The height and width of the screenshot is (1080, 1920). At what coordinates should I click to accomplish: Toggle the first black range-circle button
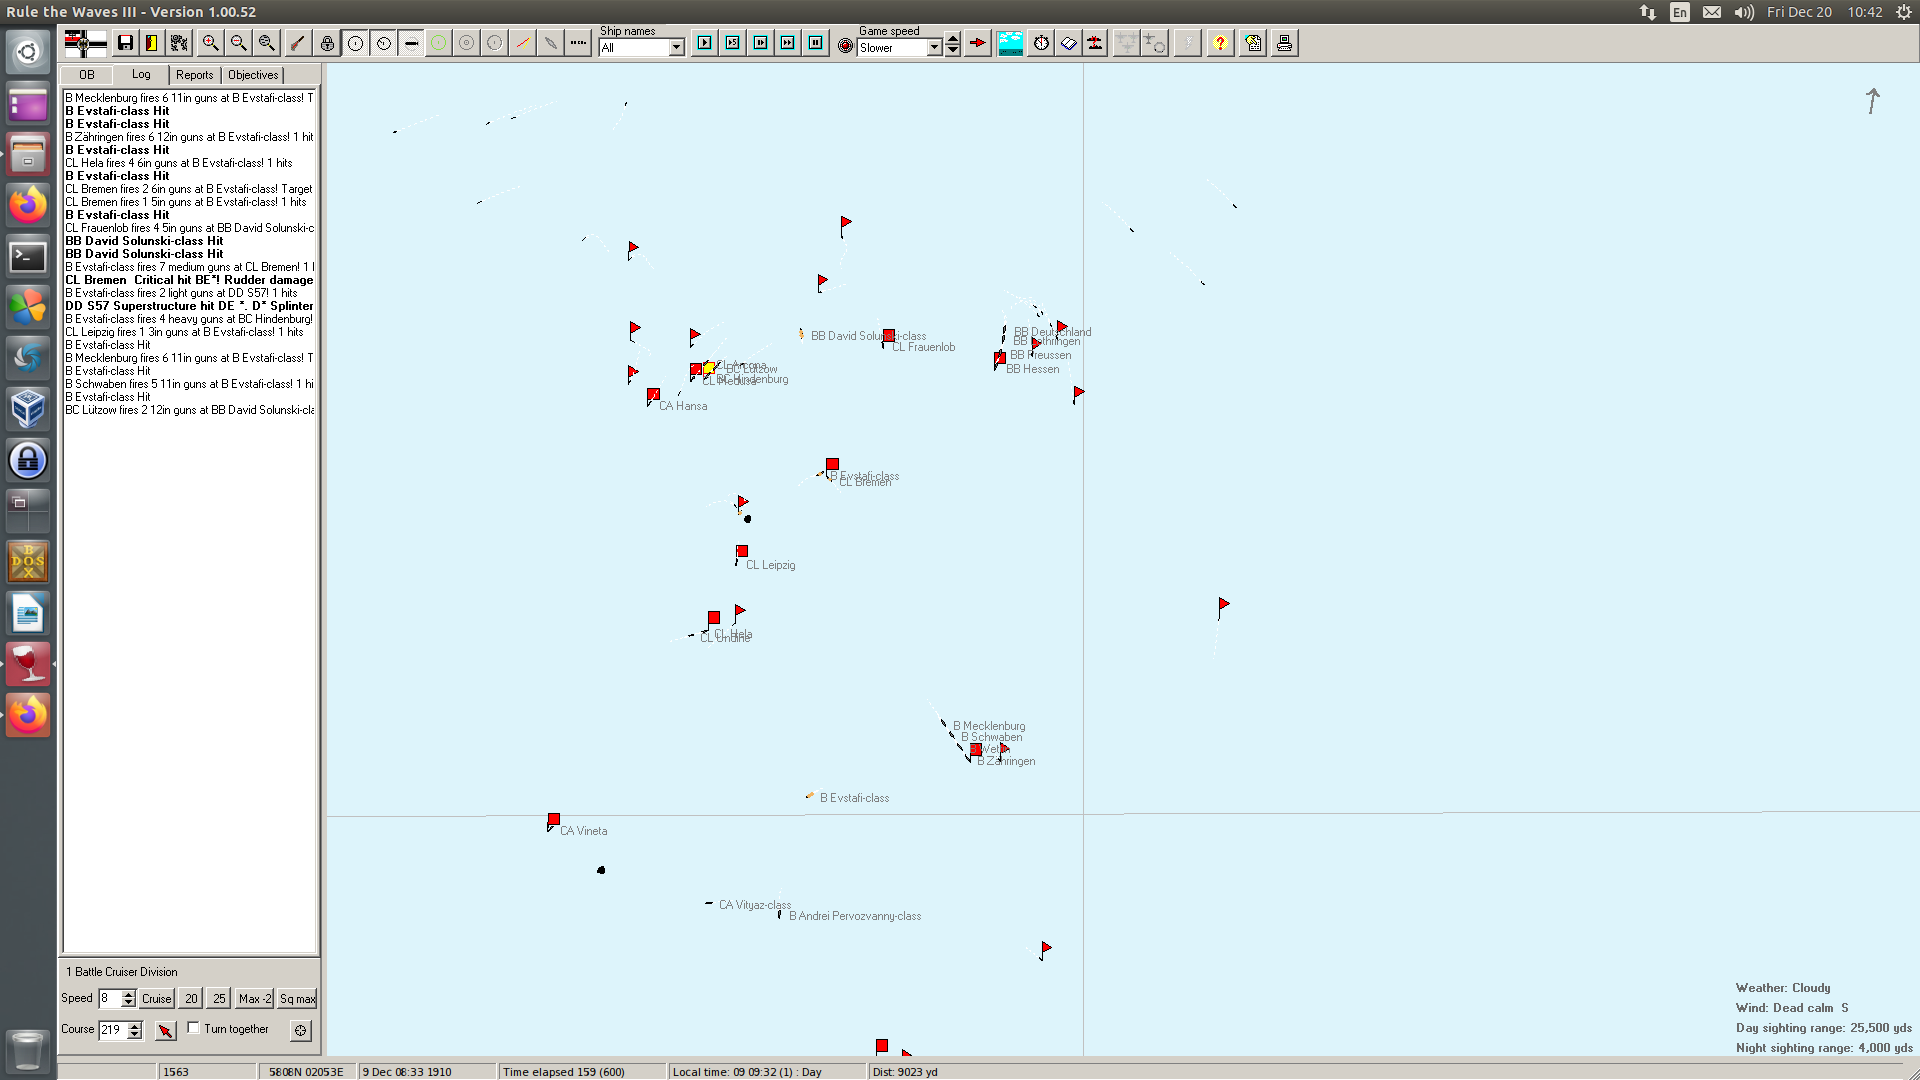355,43
